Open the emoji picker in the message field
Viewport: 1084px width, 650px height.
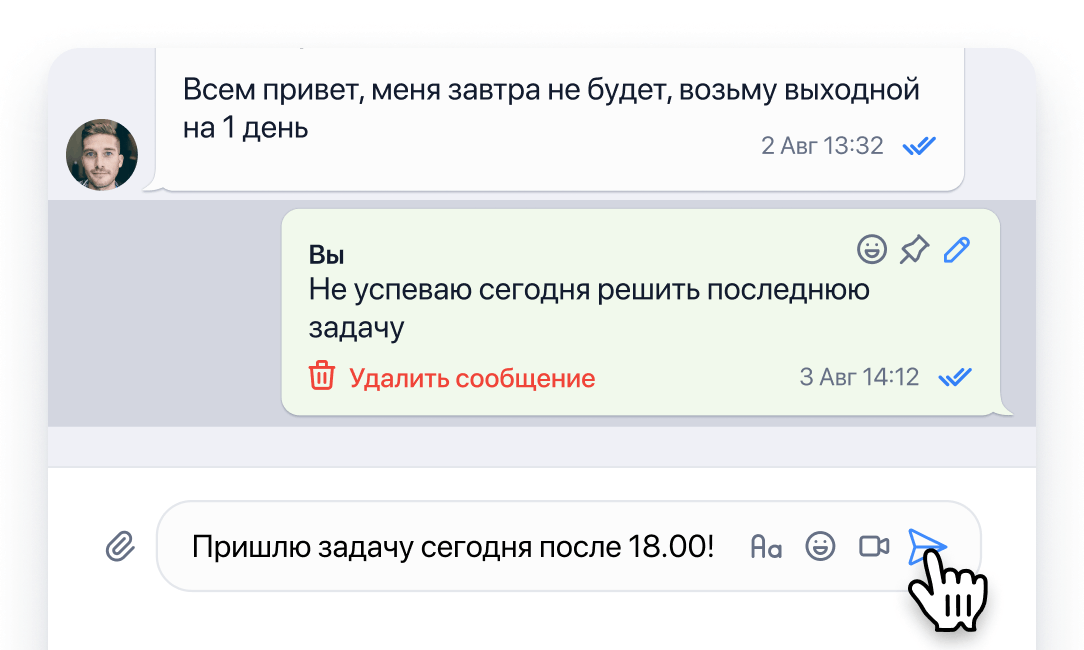pyautogui.click(x=820, y=546)
